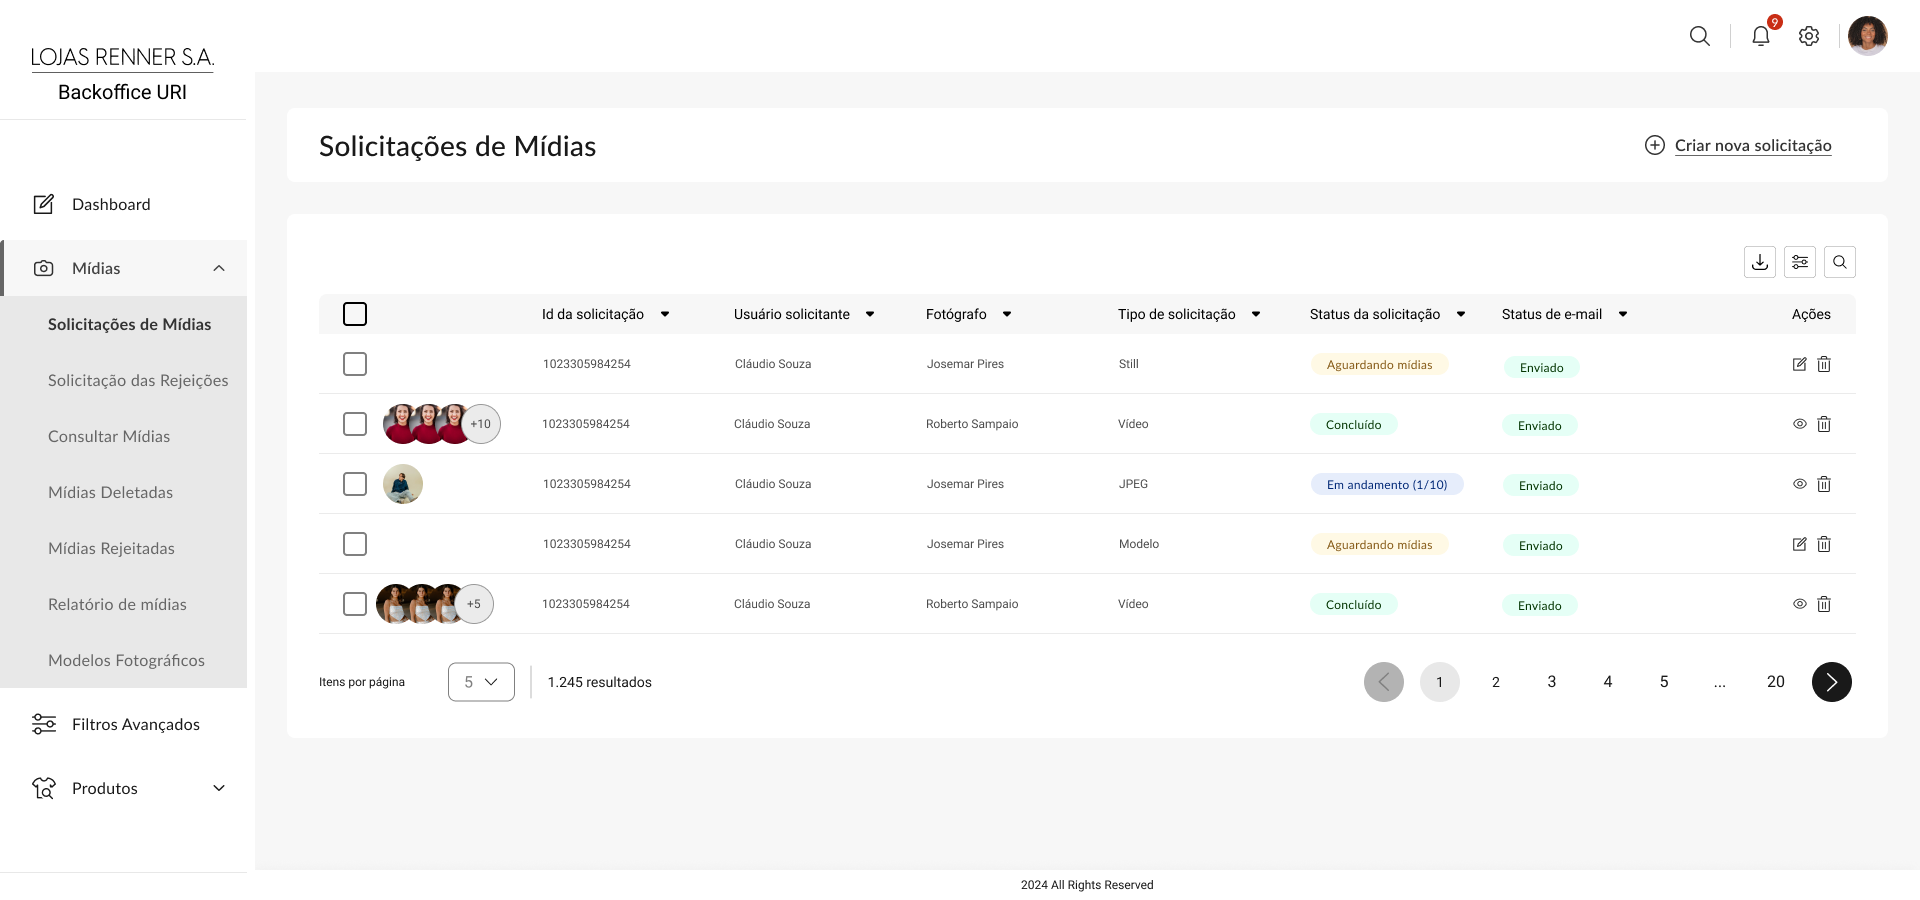Toggle the select-all checkbox in table header
This screenshot has width=1920, height=900.
tap(355, 314)
